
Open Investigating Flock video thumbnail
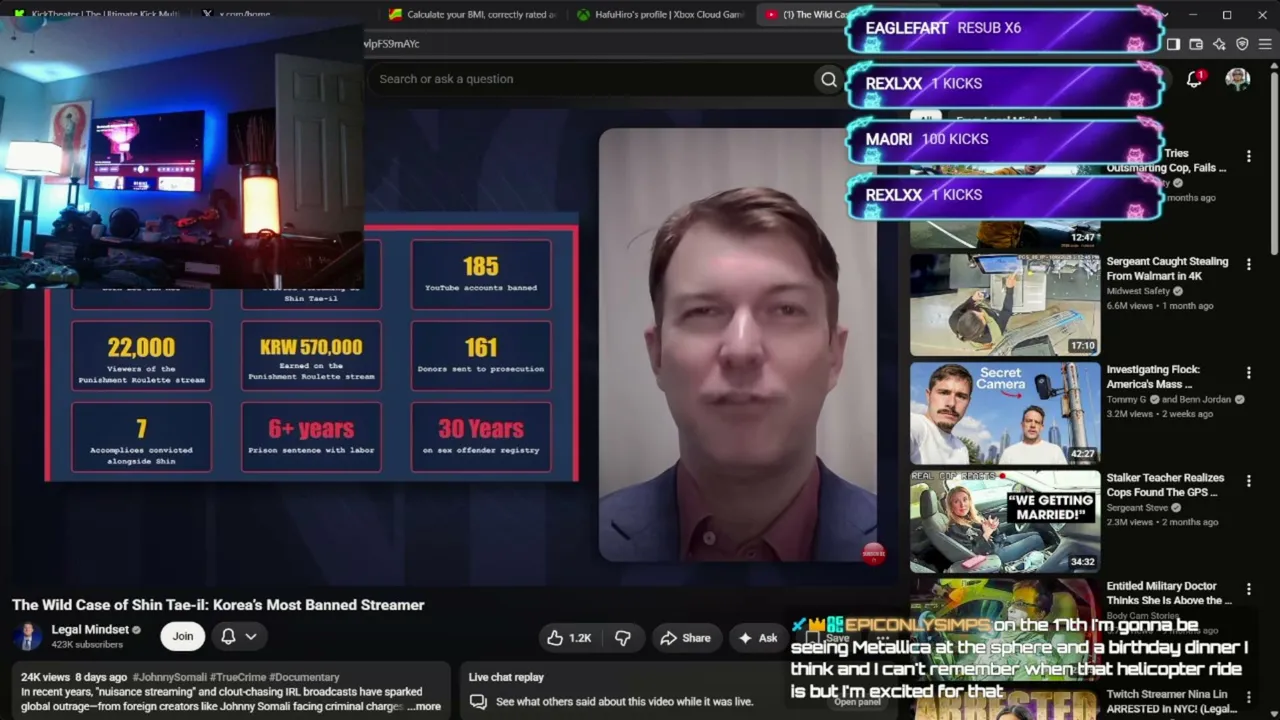[x=1005, y=412]
